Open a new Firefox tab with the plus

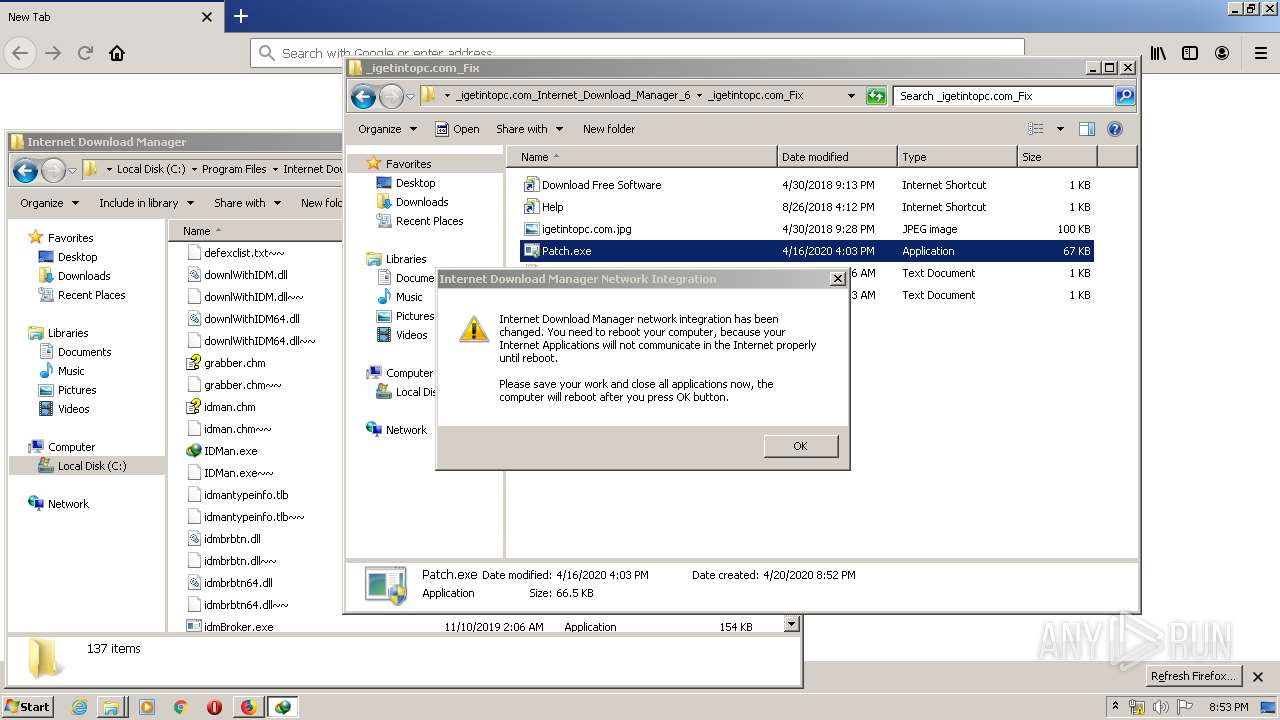pos(241,16)
